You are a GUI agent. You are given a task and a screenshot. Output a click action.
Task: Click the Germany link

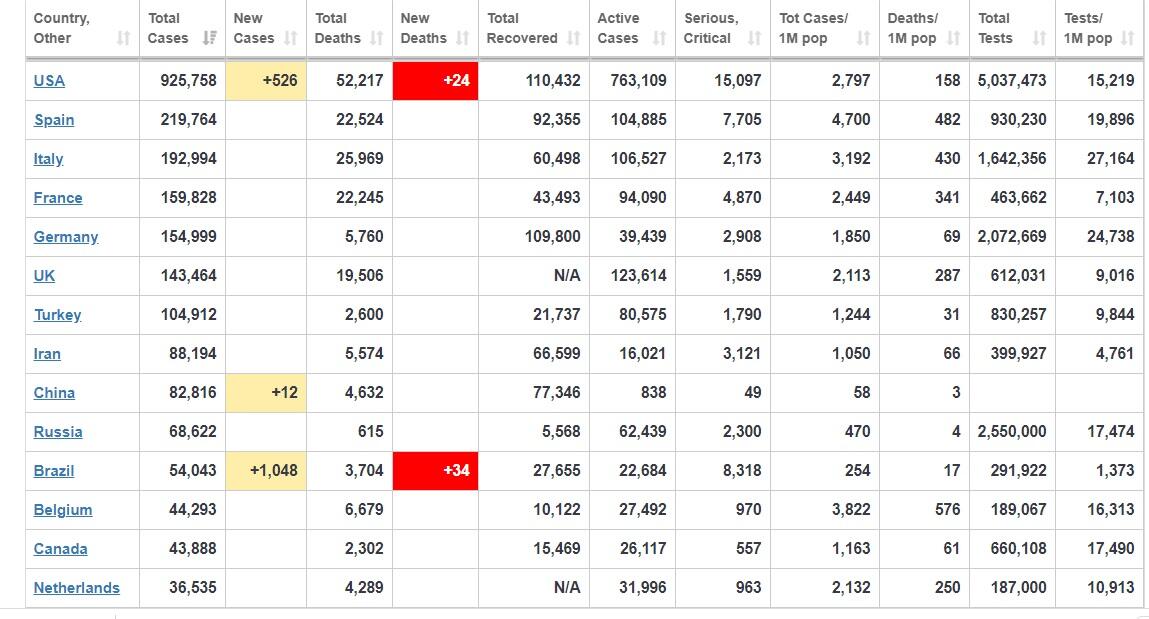[x=66, y=237]
